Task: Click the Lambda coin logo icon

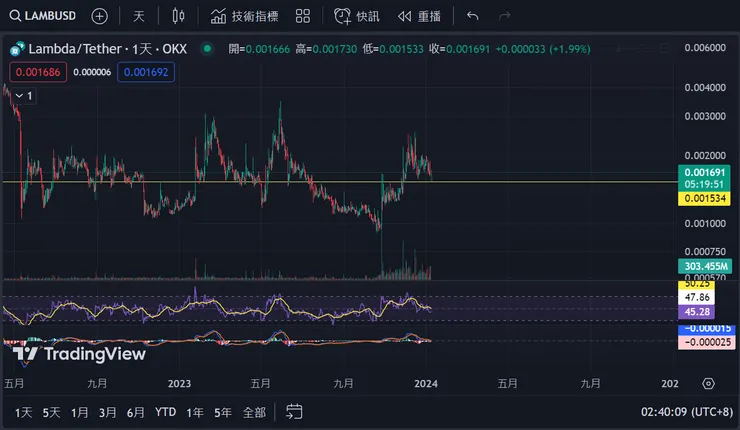Action: [x=17, y=49]
